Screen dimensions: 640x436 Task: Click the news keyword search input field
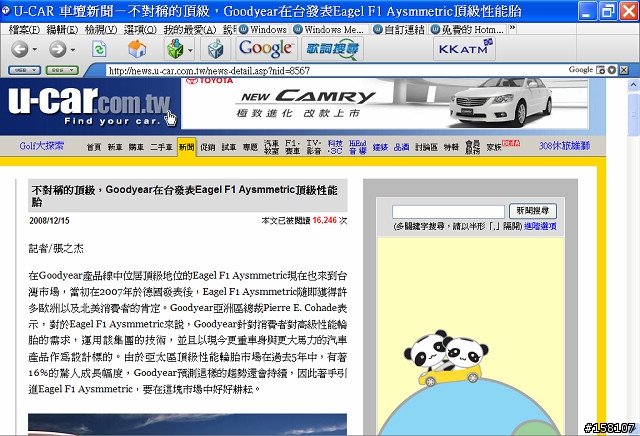tap(448, 211)
